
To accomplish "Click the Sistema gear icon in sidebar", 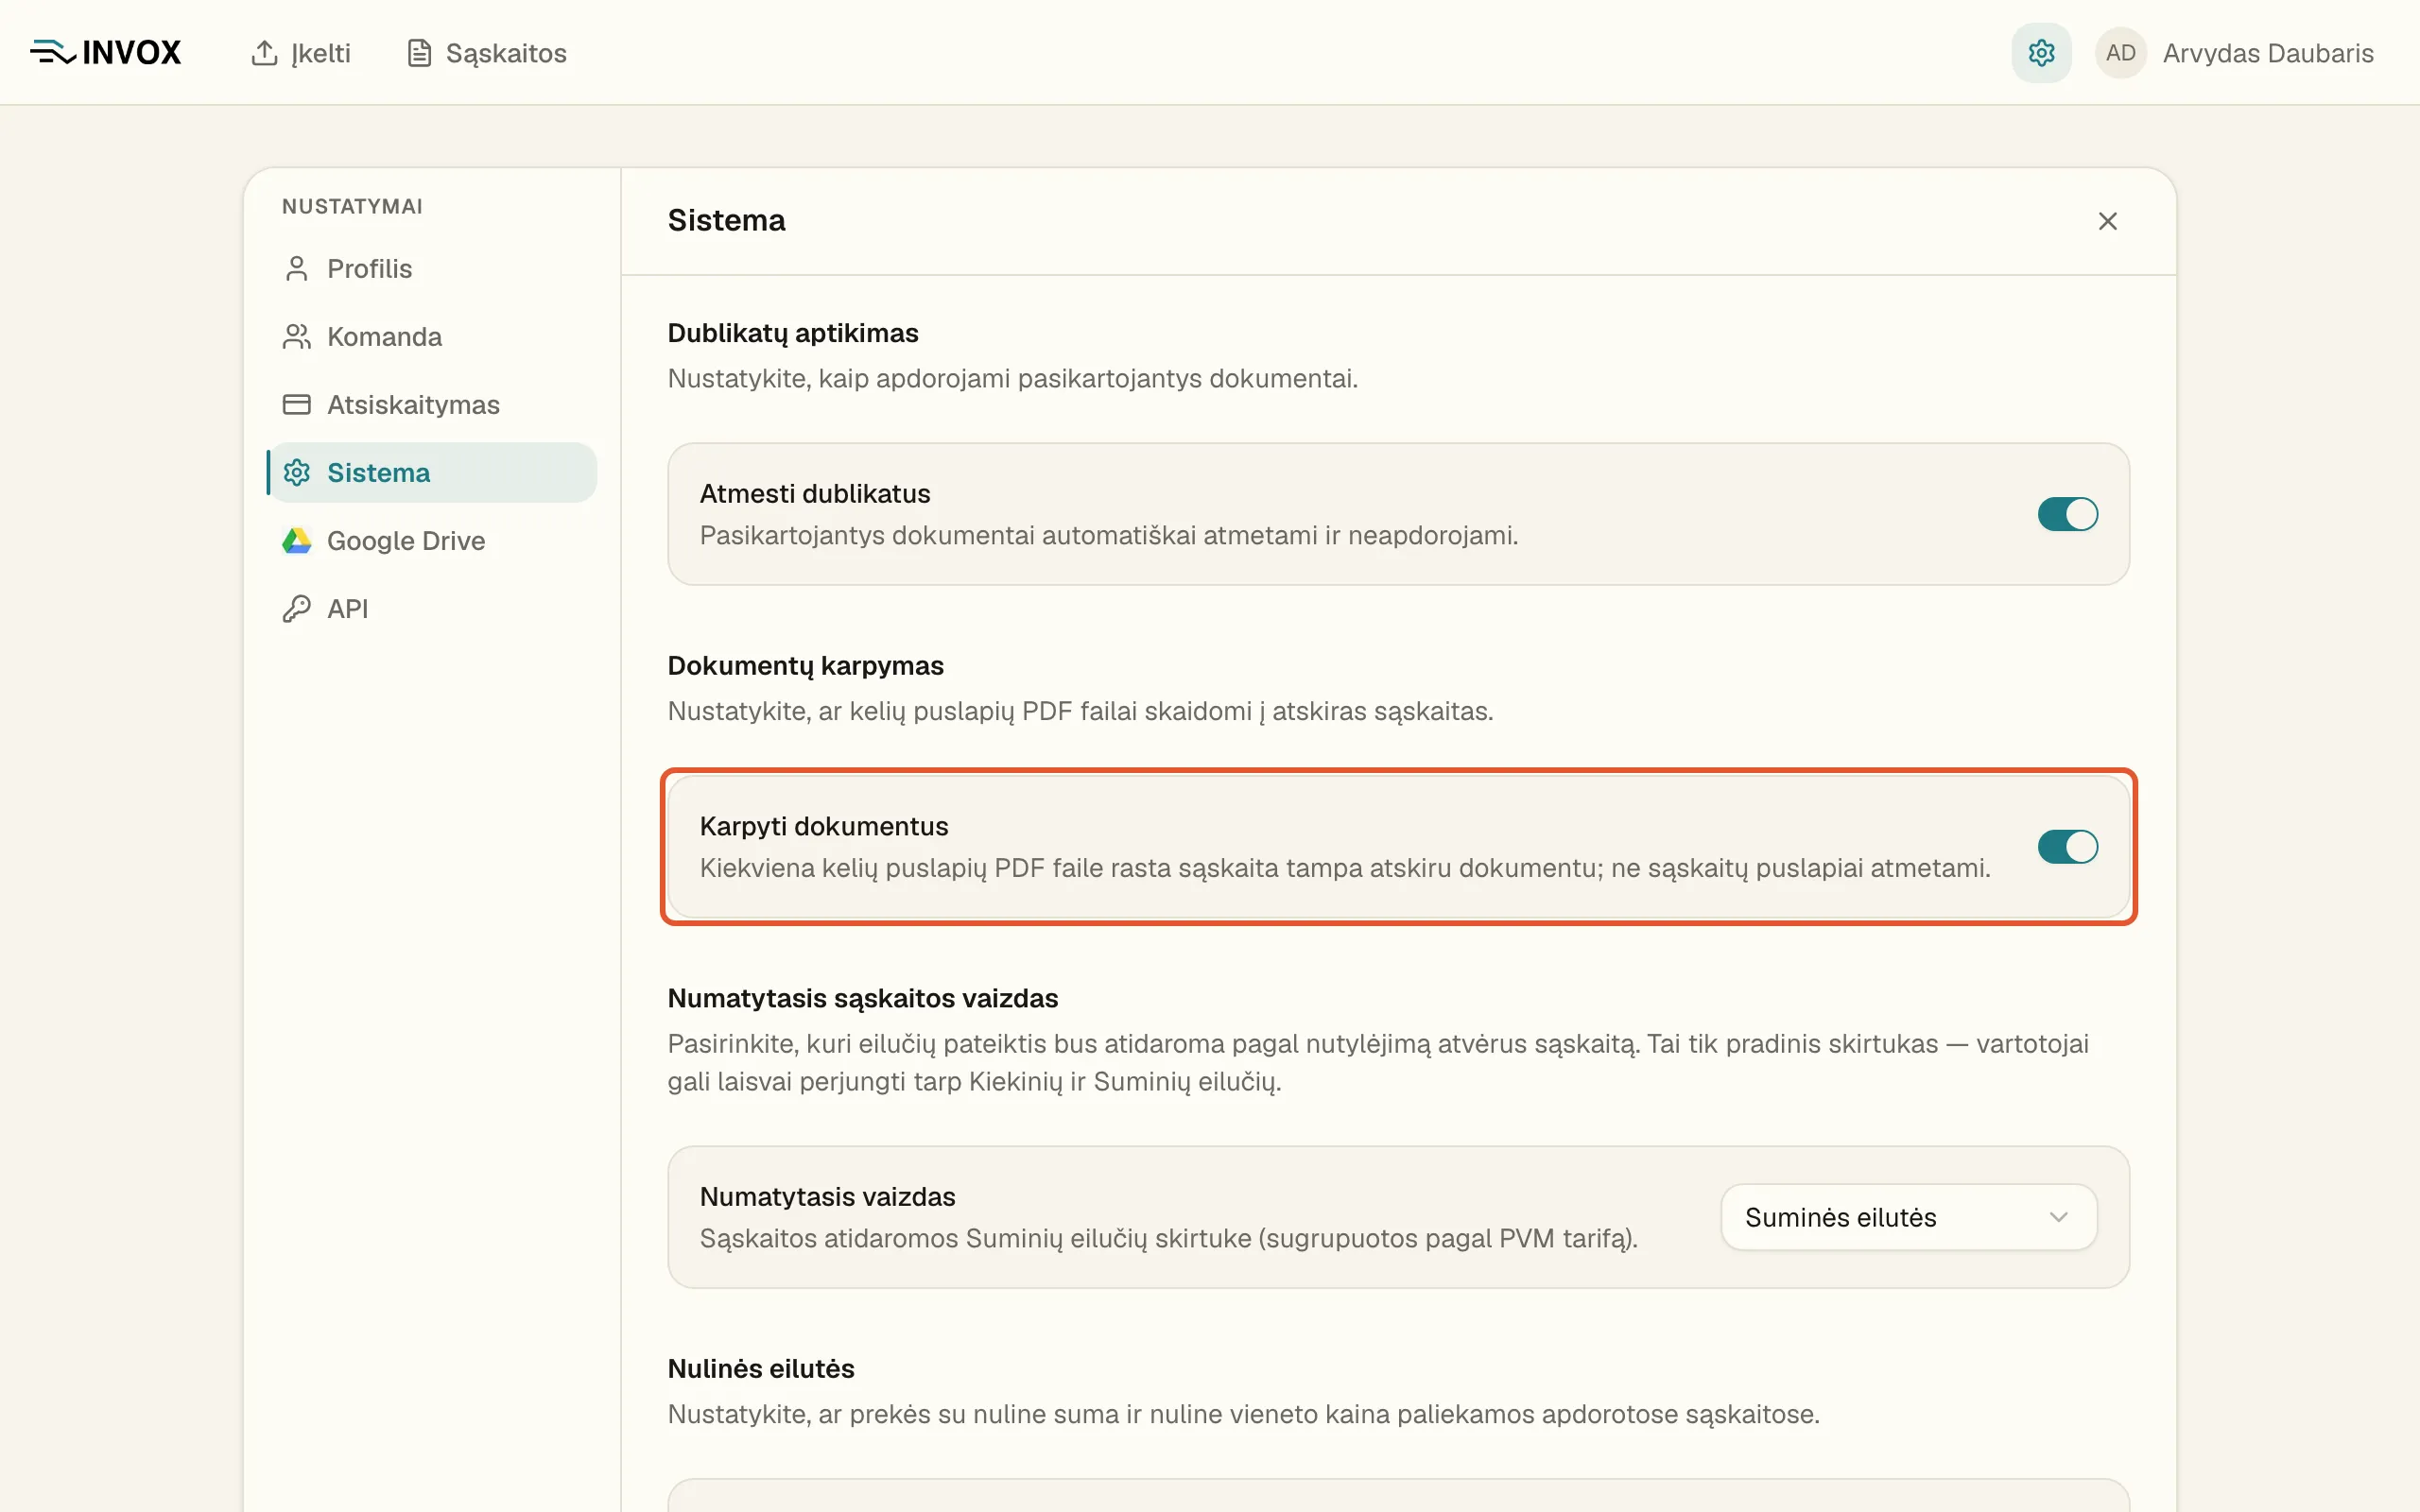I will pos(296,473).
